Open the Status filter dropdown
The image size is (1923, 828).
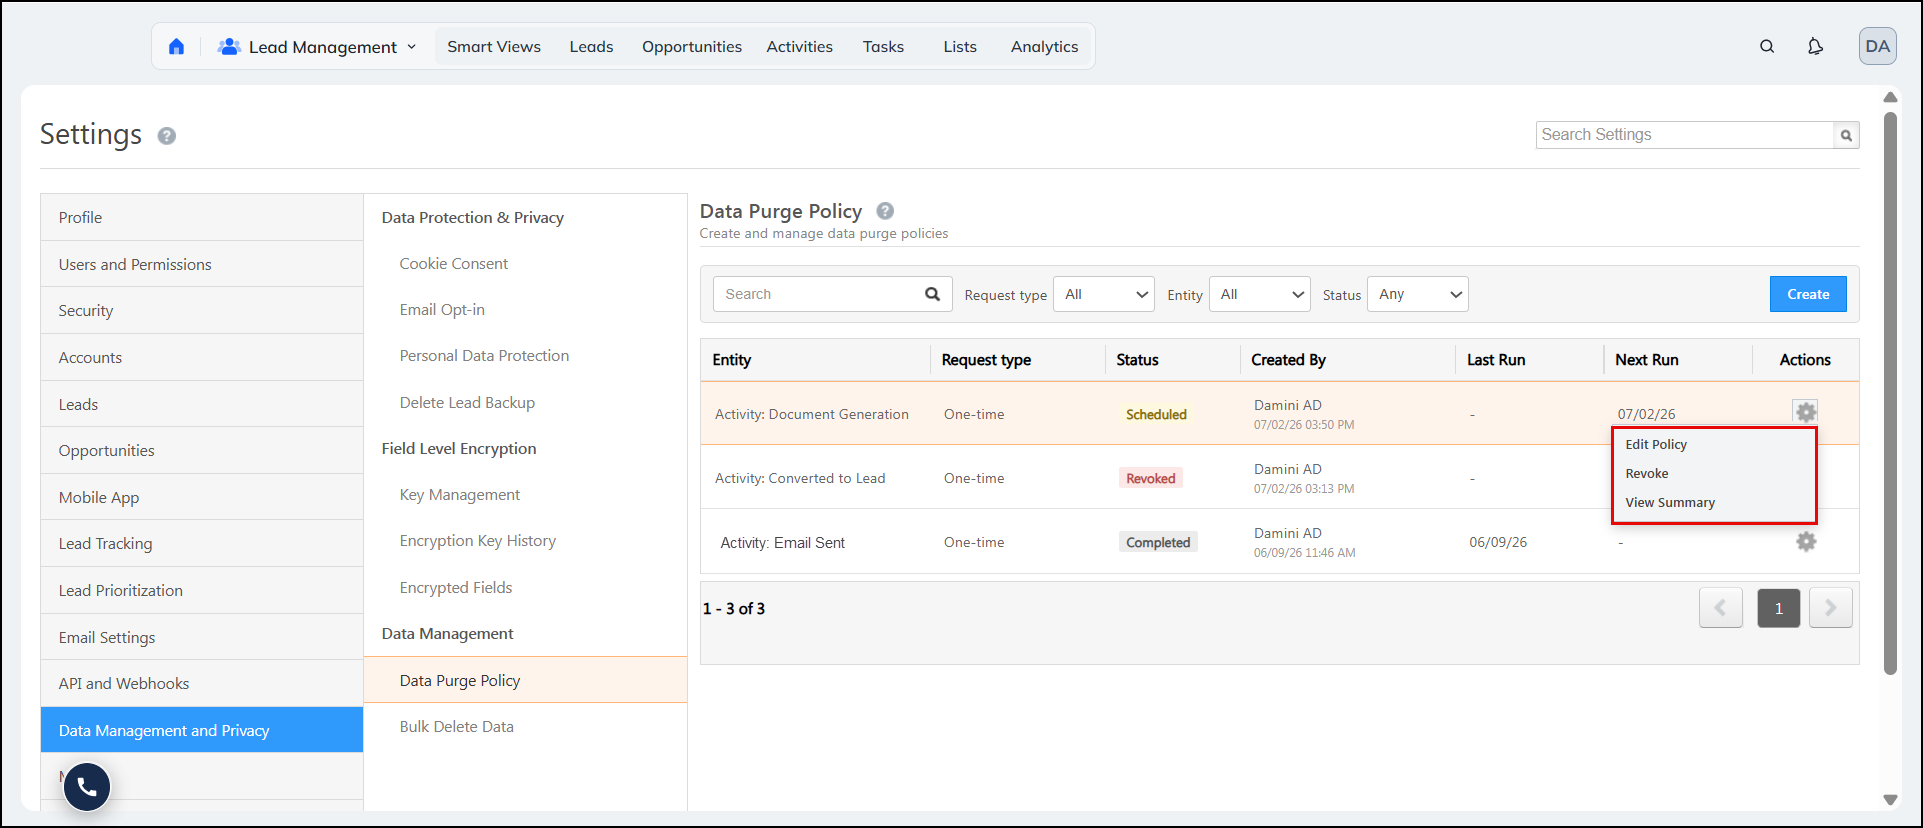(x=1417, y=294)
